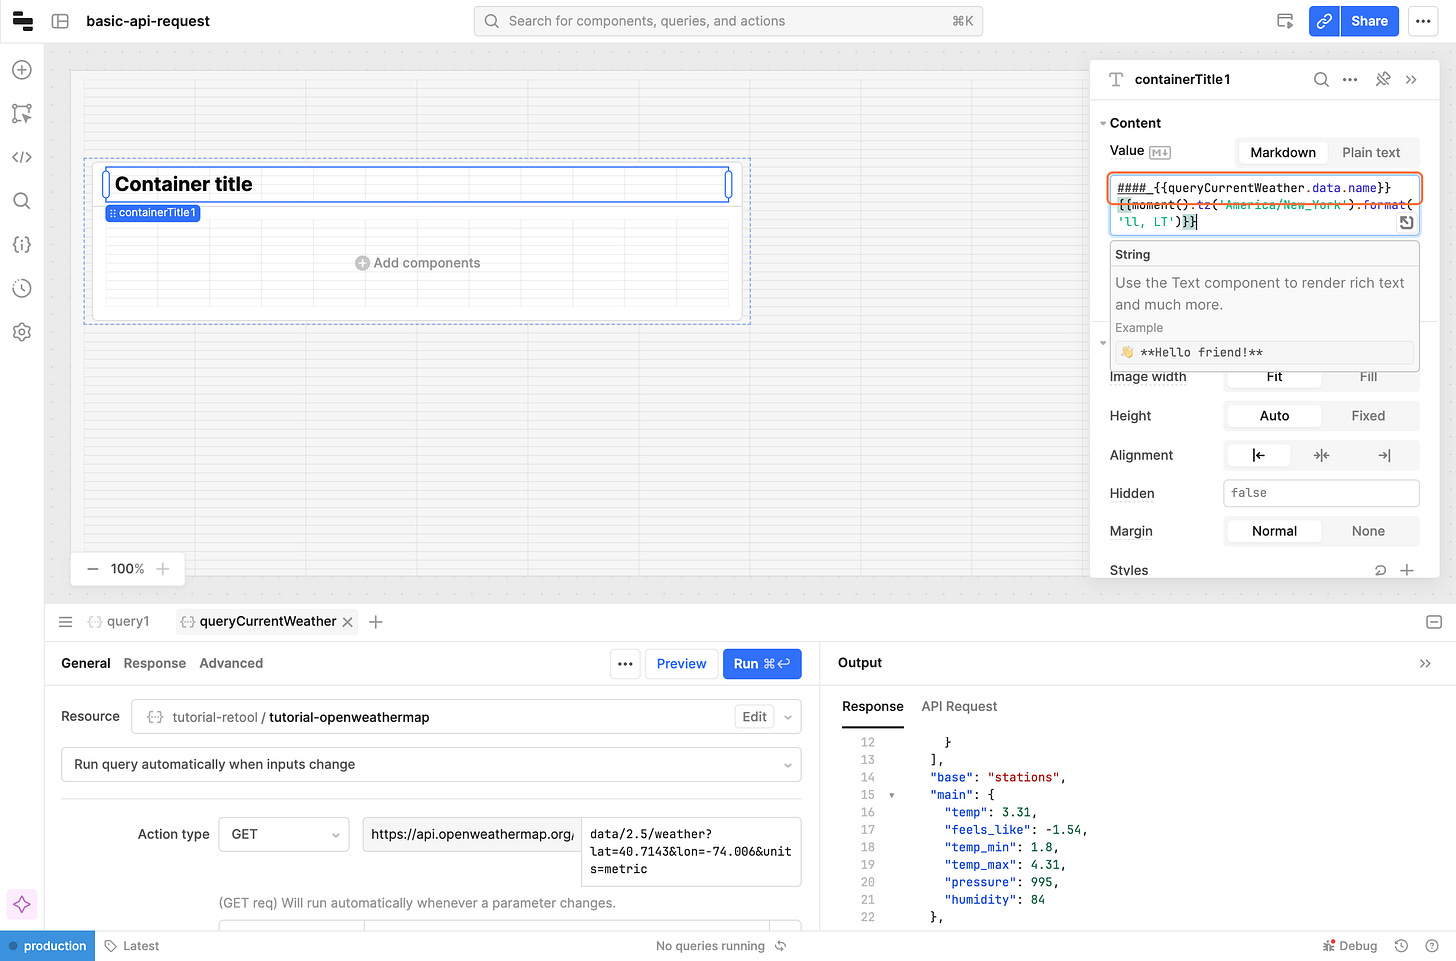The height and width of the screenshot is (961, 1456).
Task: Click the Retool logo home icon
Action: pyautogui.click(x=22, y=21)
